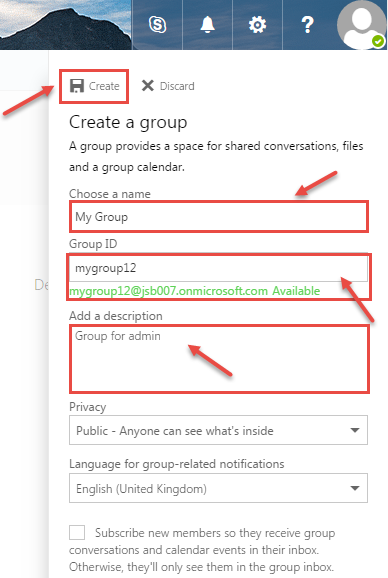This screenshot has width=388, height=578.
Task: Open the user profile avatar
Action: point(362,25)
